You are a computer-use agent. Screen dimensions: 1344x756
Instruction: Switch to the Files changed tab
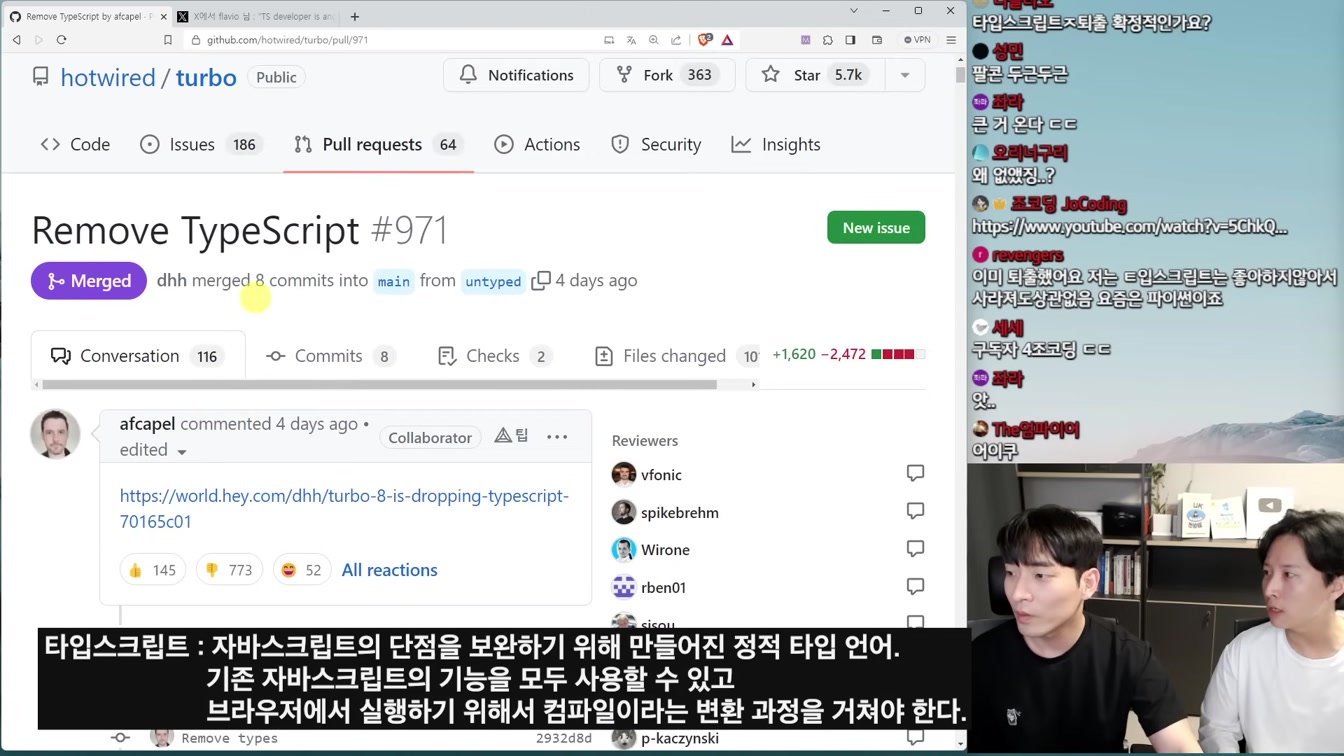[x=676, y=356]
